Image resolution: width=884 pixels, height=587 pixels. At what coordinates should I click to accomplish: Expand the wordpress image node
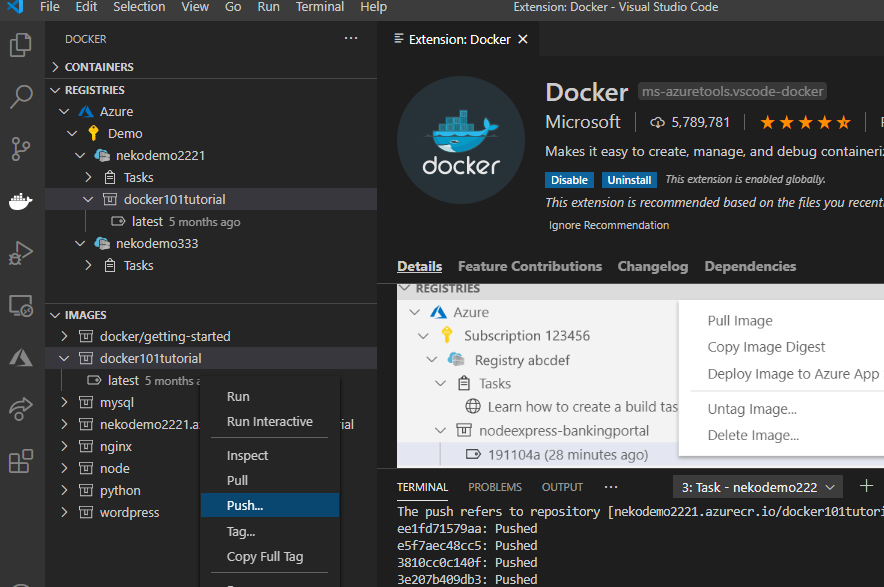click(64, 513)
